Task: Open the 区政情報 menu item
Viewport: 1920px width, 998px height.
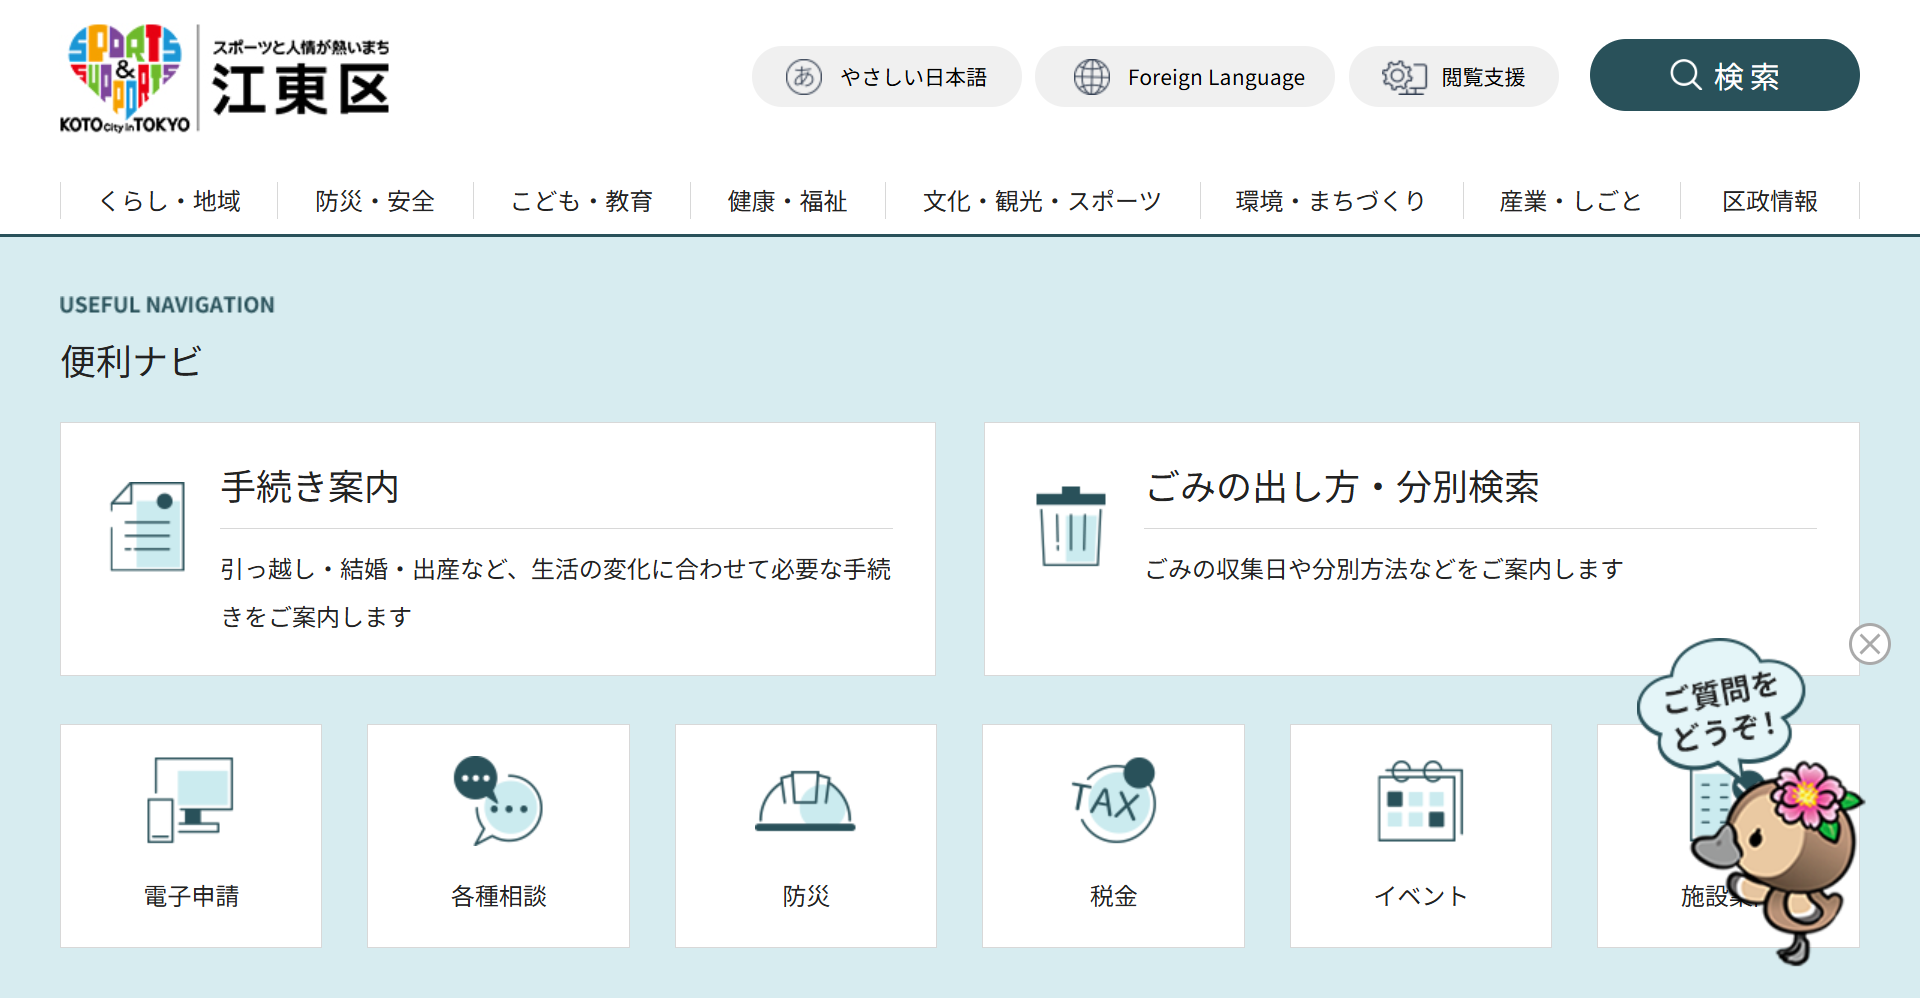Action: point(1769,201)
